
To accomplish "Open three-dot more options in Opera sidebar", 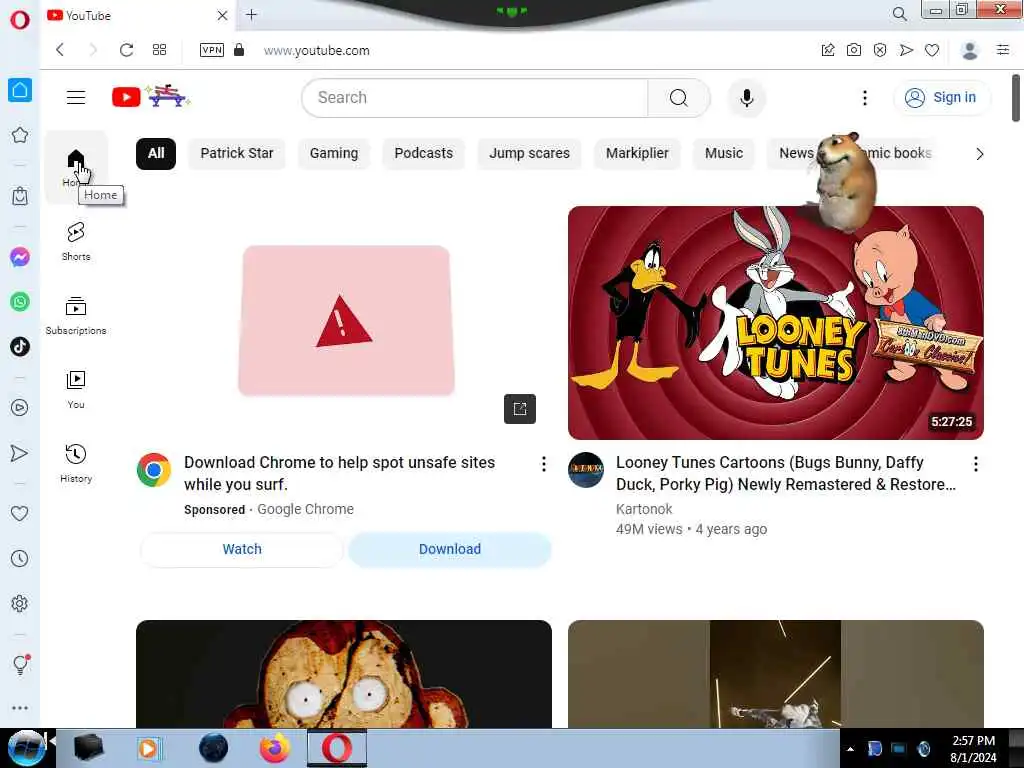I will click(x=20, y=708).
